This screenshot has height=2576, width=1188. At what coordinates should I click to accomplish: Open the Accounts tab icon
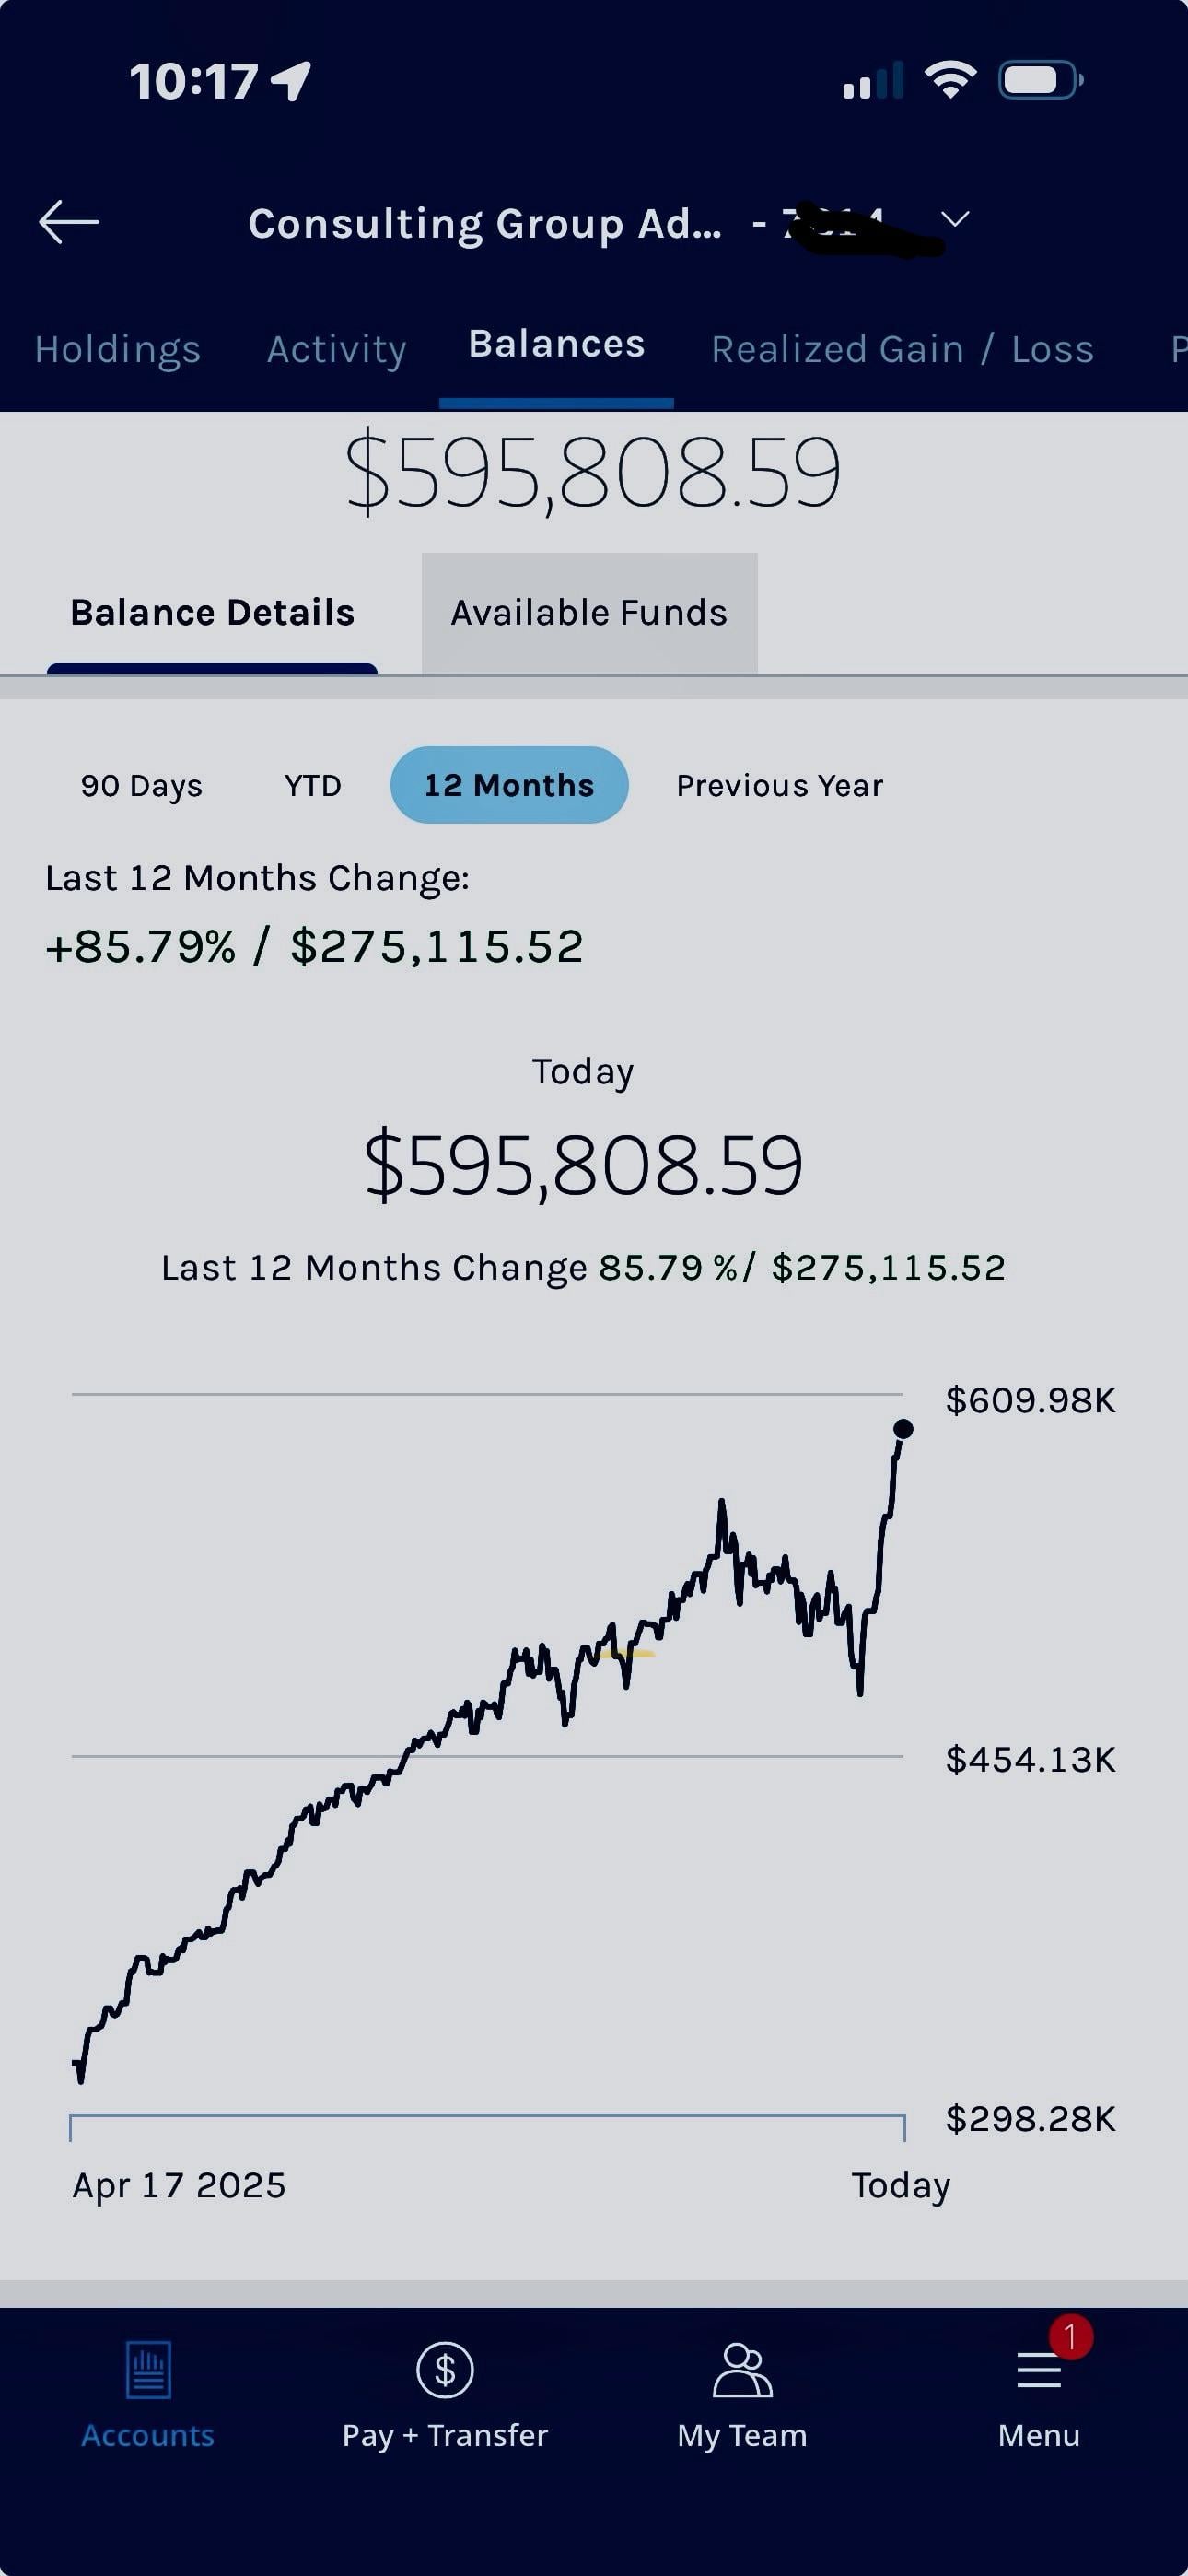pyautogui.click(x=148, y=2370)
